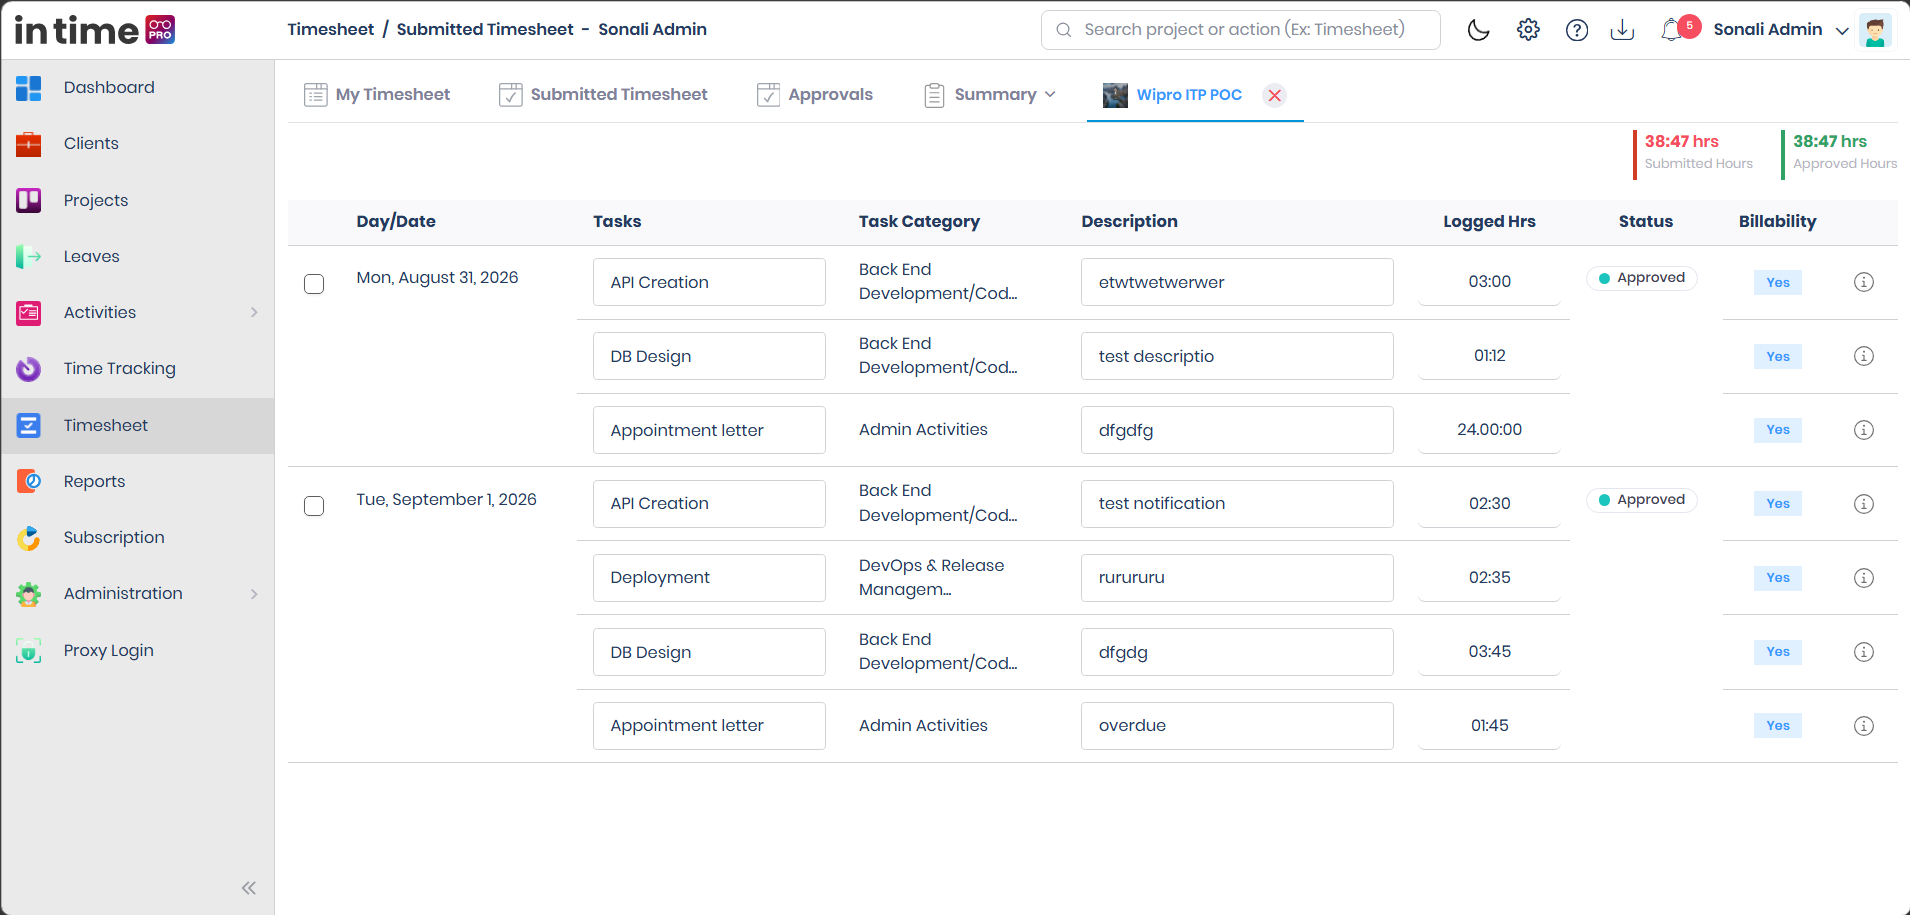Screen dimensions: 1910x915
Task: Click the Day/Date column header
Action: [396, 222]
